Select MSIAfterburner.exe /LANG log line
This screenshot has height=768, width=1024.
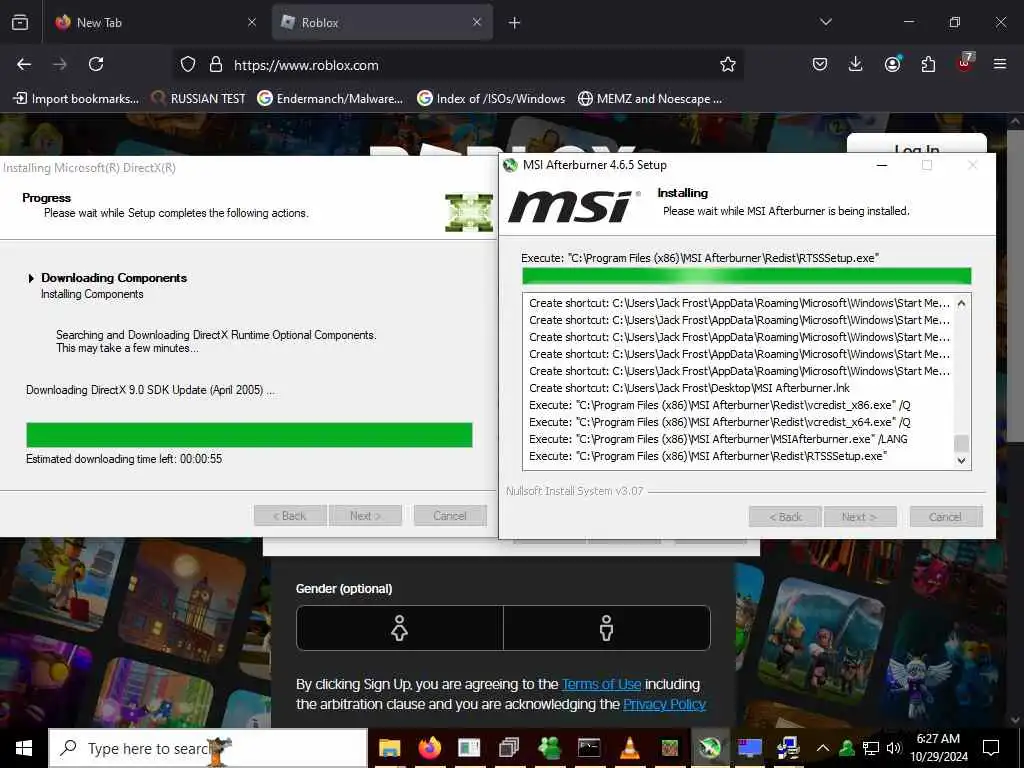point(718,439)
